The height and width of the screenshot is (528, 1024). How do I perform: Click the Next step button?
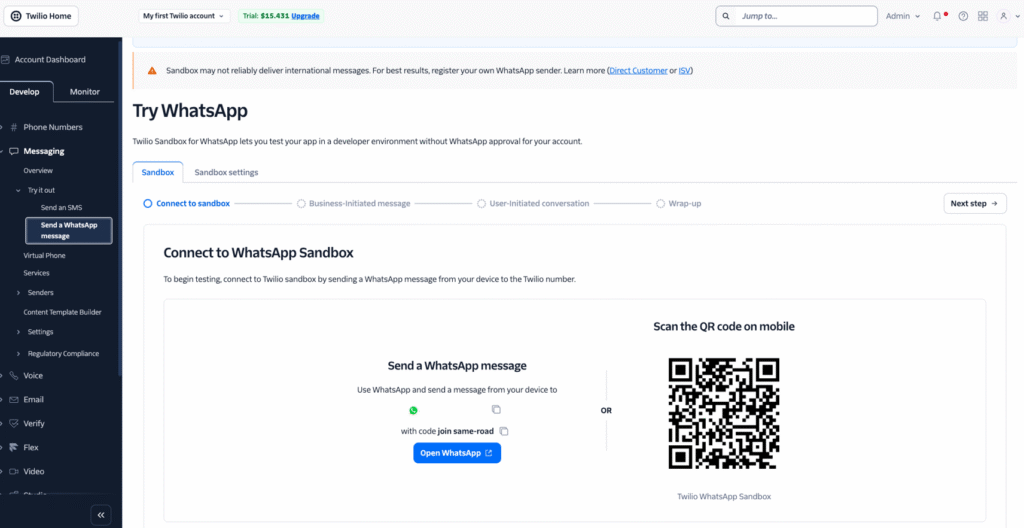point(974,203)
